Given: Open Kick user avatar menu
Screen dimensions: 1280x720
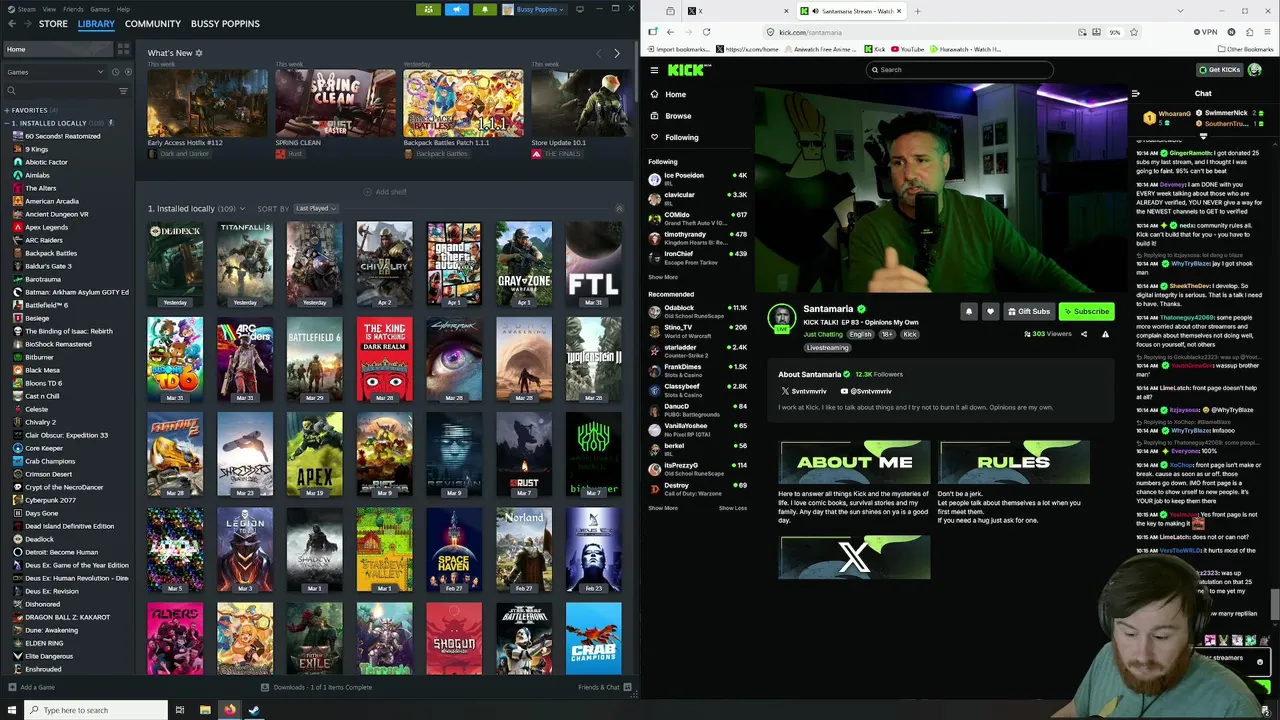Looking at the screenshot, I should [x=1255, y=70].
